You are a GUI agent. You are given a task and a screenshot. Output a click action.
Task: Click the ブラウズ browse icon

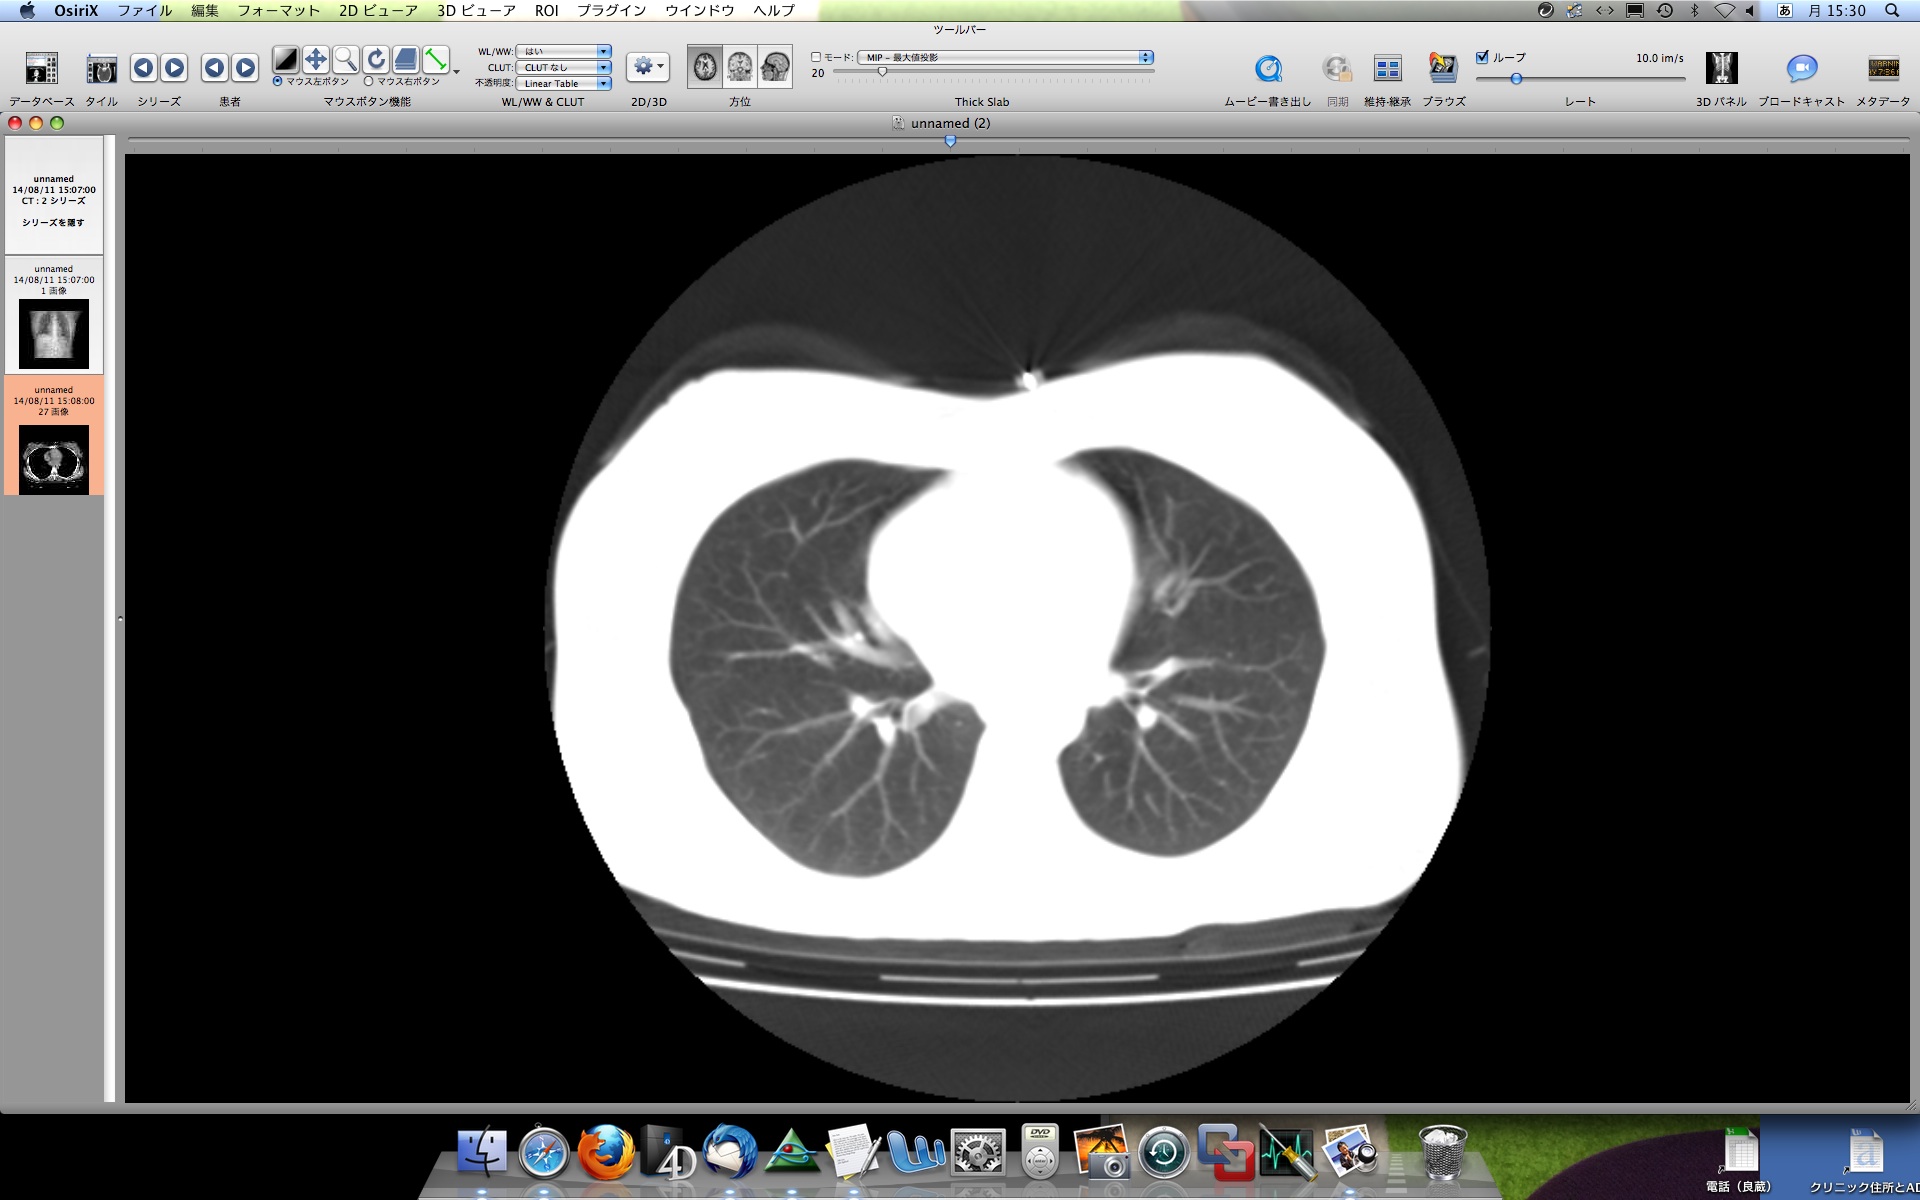[1443, 68]
